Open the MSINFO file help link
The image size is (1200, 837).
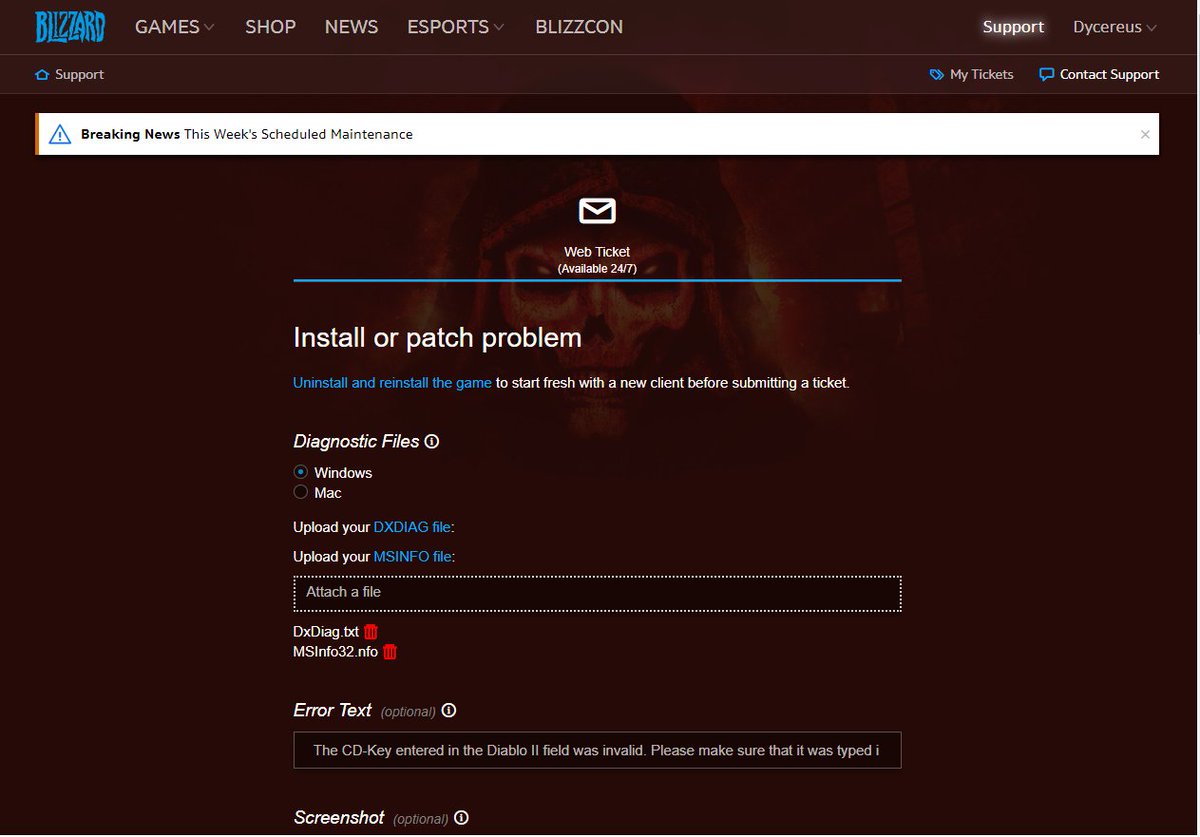pos(413,556)
